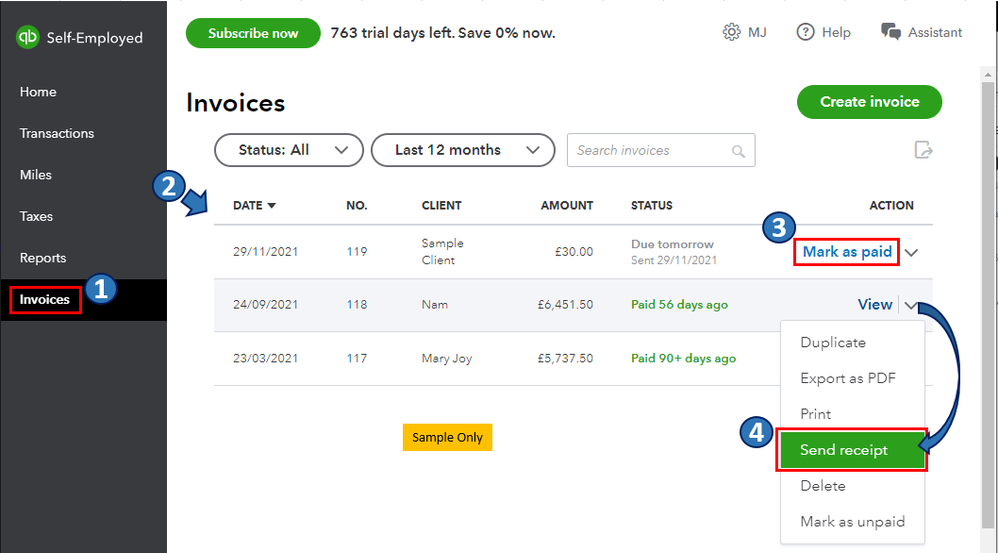Viewport: 998px width, 553px height.
Task: Click the Search invoices field
Action: 650,150
